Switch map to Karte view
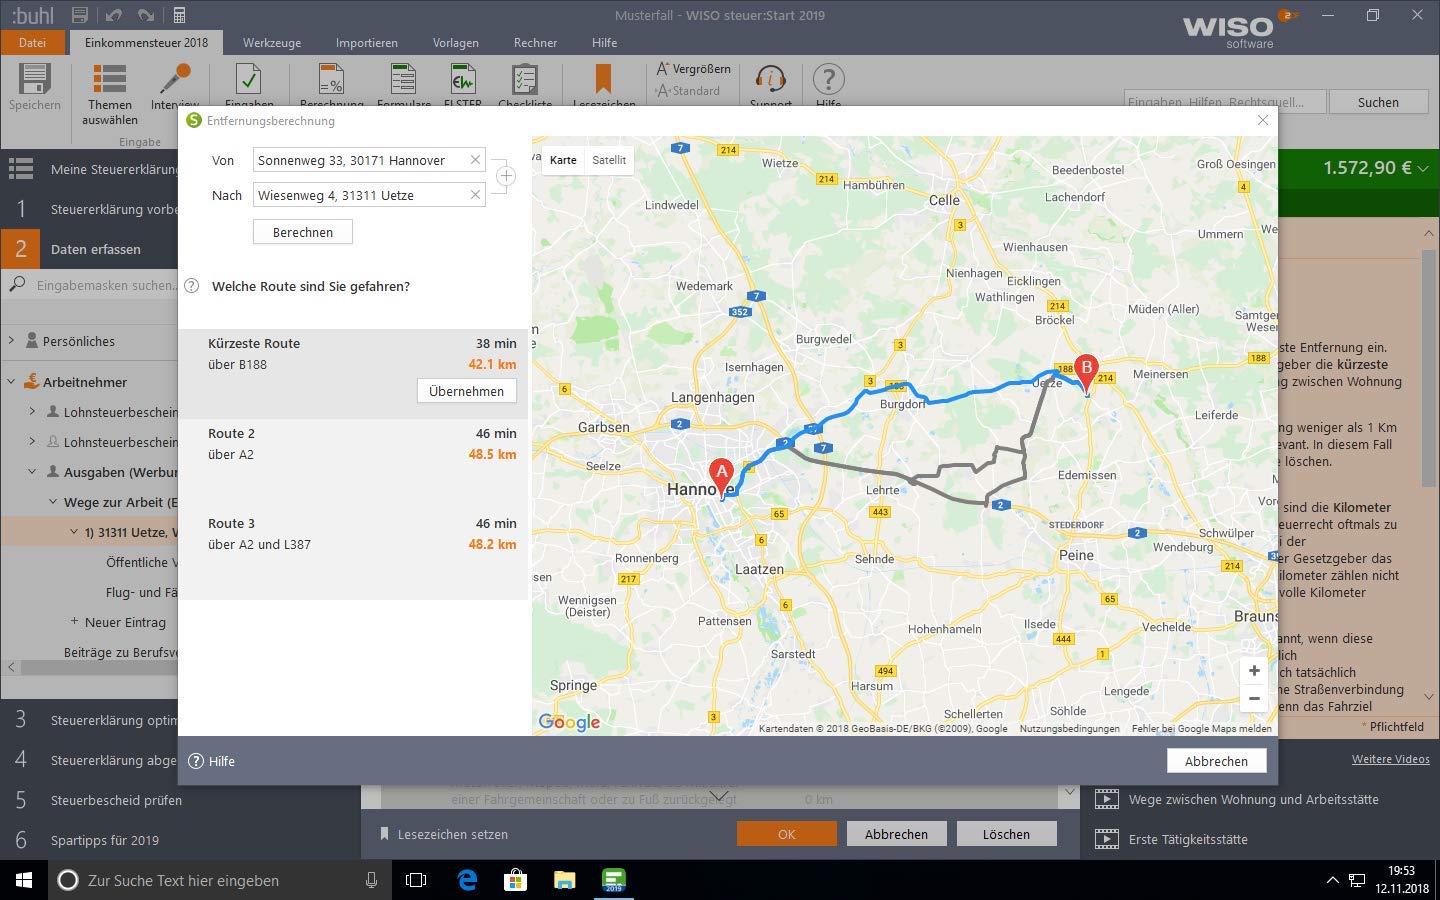 563,160
